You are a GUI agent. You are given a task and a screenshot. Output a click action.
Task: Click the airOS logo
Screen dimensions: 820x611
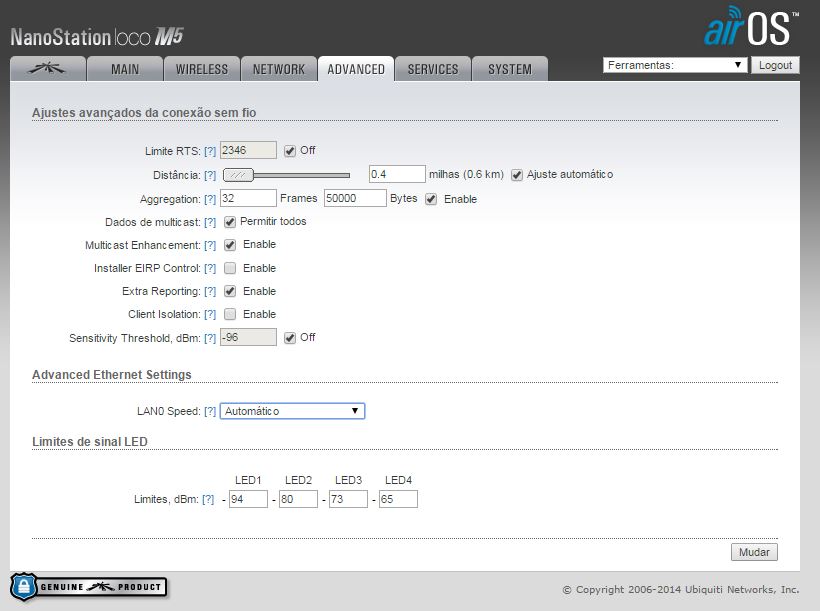[x=751, y=26]
